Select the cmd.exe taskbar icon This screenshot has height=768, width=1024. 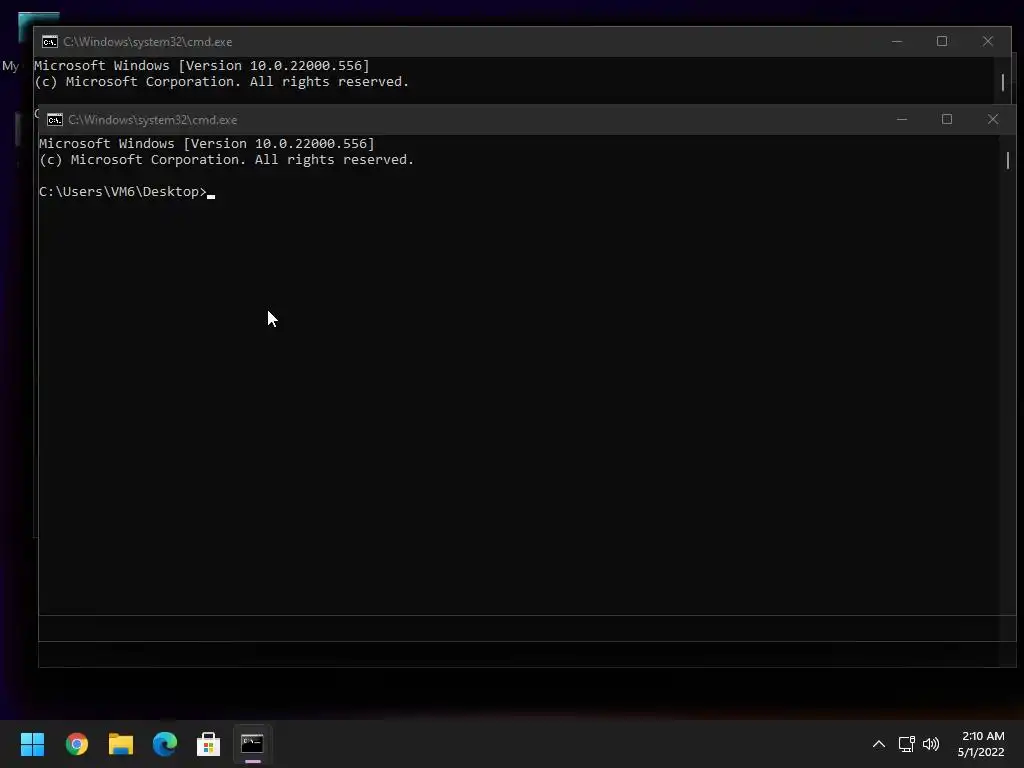252,744
